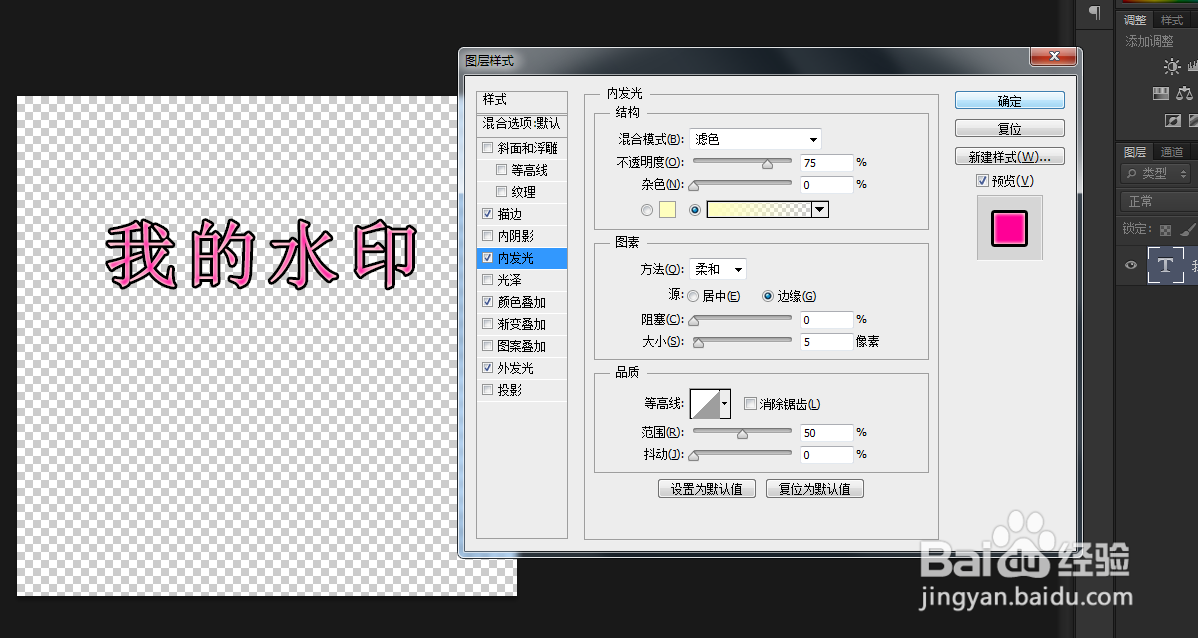Turn off the 颜色叠加 checkbox

point(487,302)
